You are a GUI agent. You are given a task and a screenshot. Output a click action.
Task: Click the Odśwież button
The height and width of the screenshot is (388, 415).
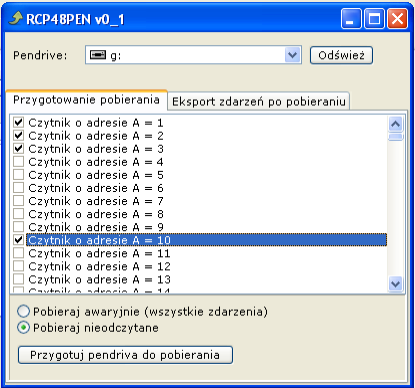[x=341, y=55]
